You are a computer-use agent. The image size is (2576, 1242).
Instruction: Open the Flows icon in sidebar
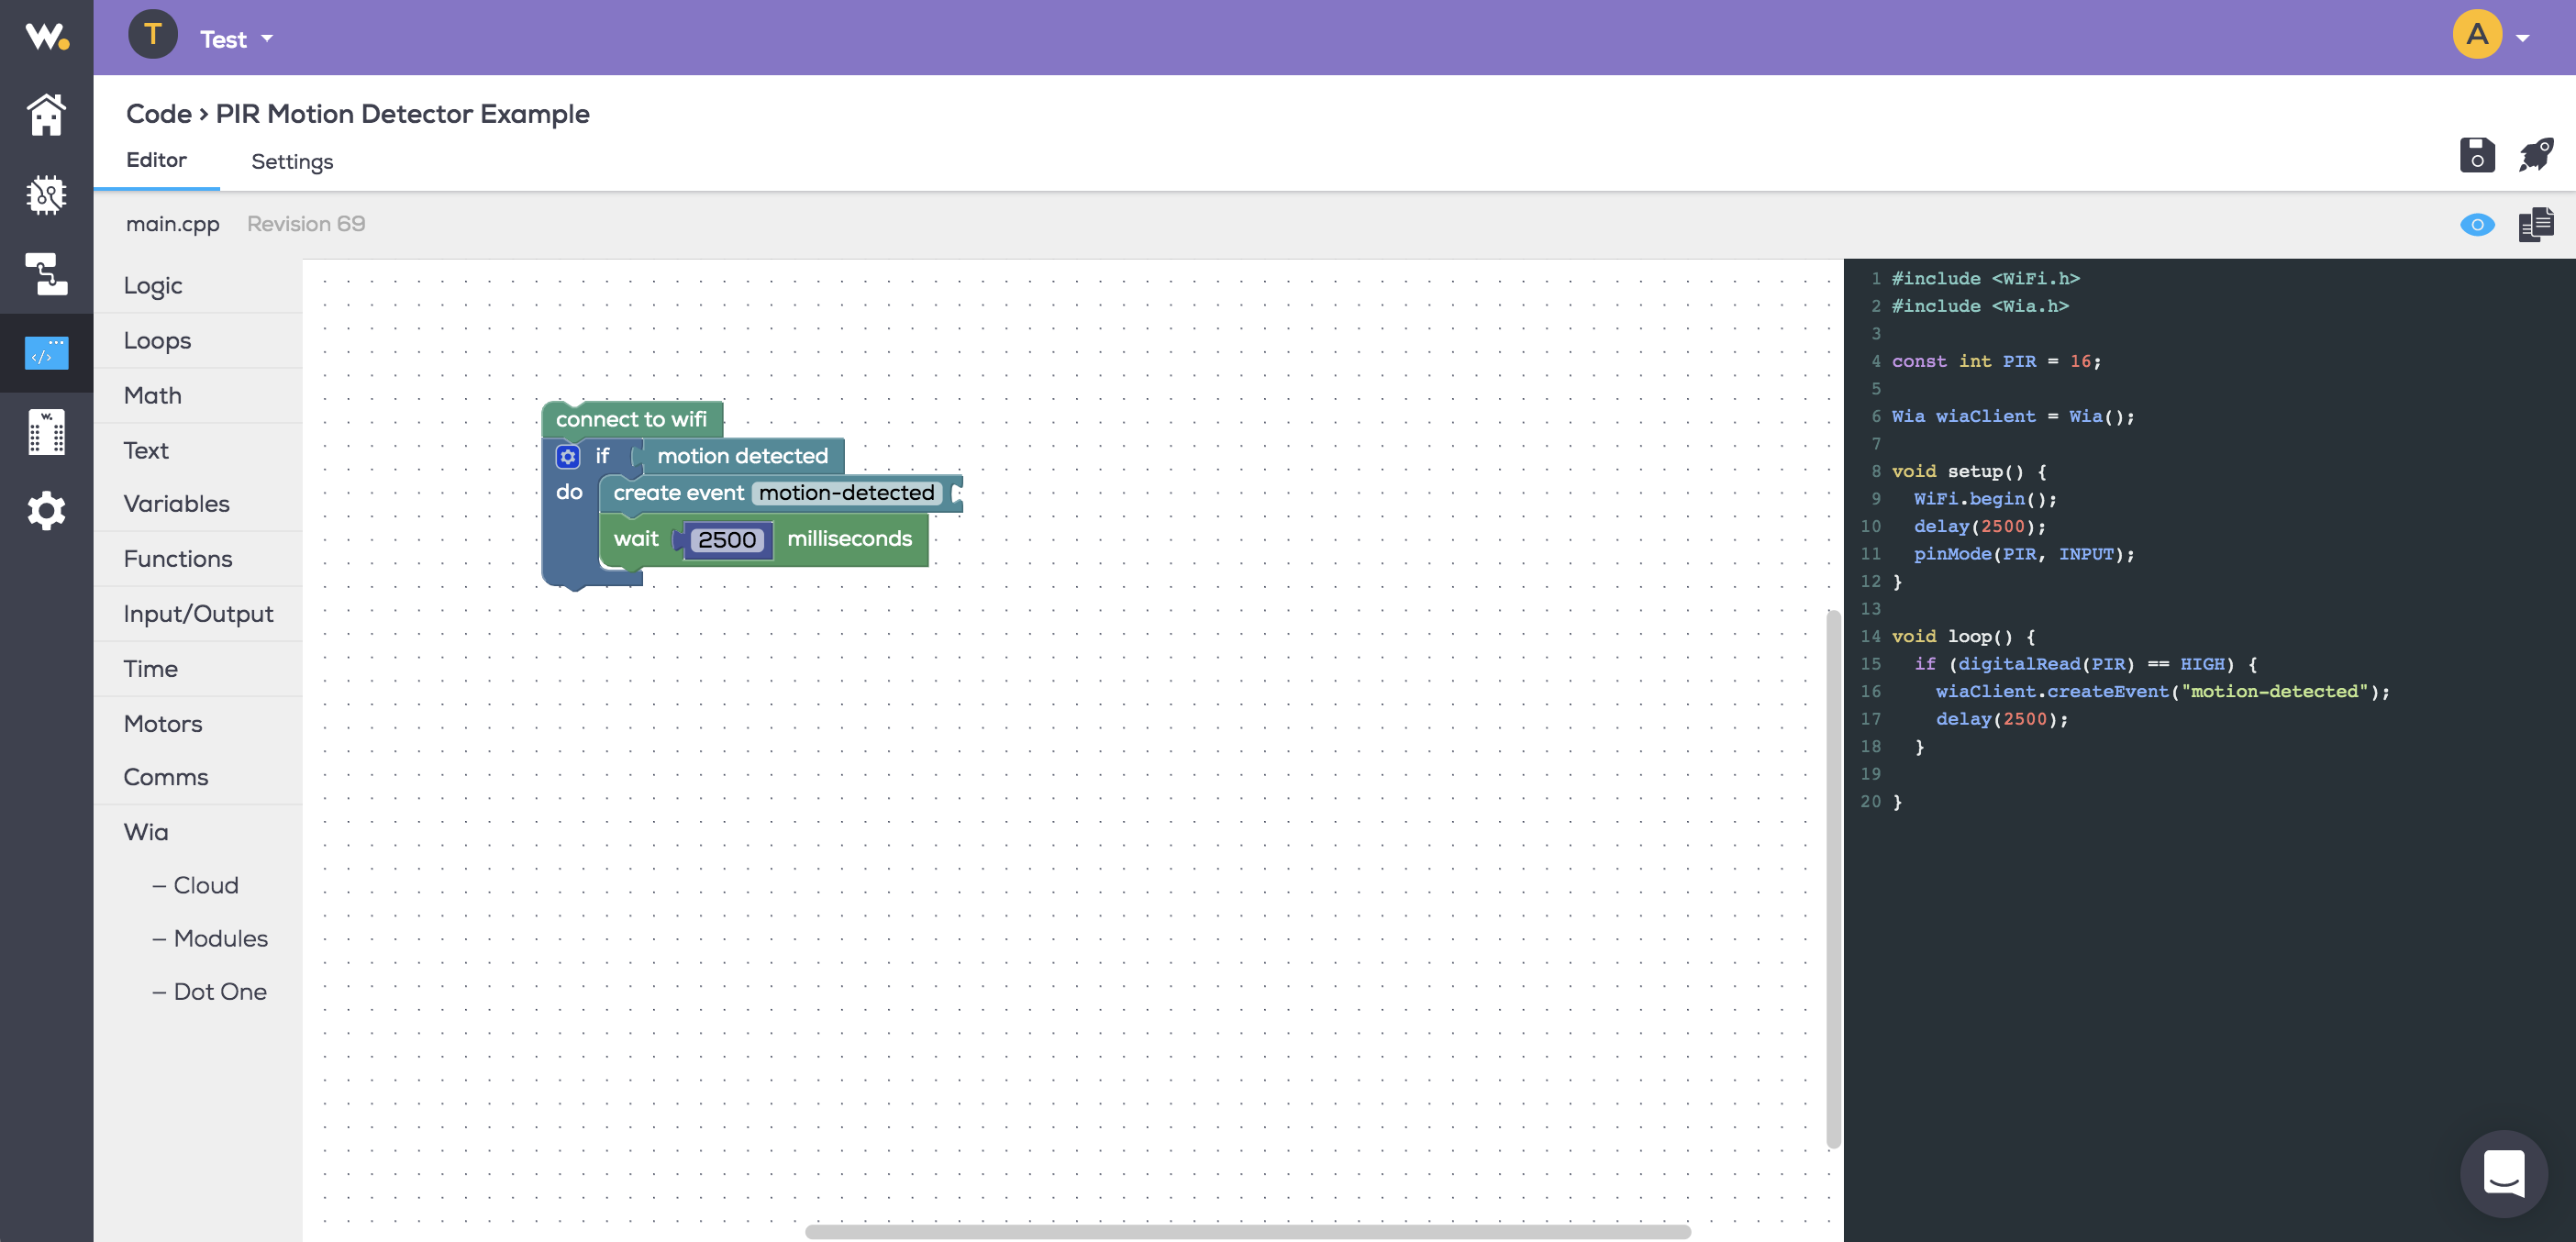[x=47, y=273]
